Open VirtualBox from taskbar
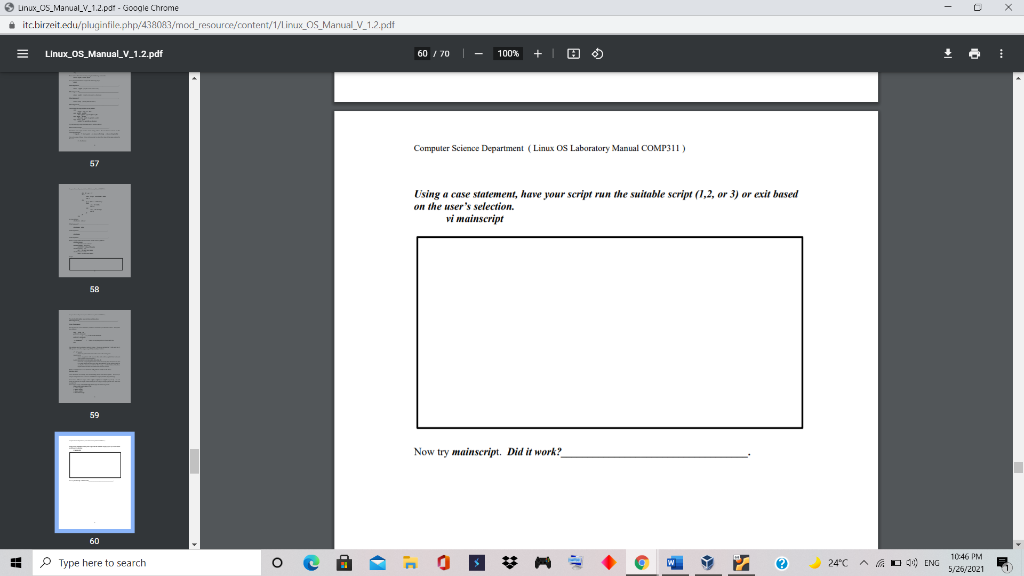Viewport: 1024px width, 576px height. (x=707, y=562)
